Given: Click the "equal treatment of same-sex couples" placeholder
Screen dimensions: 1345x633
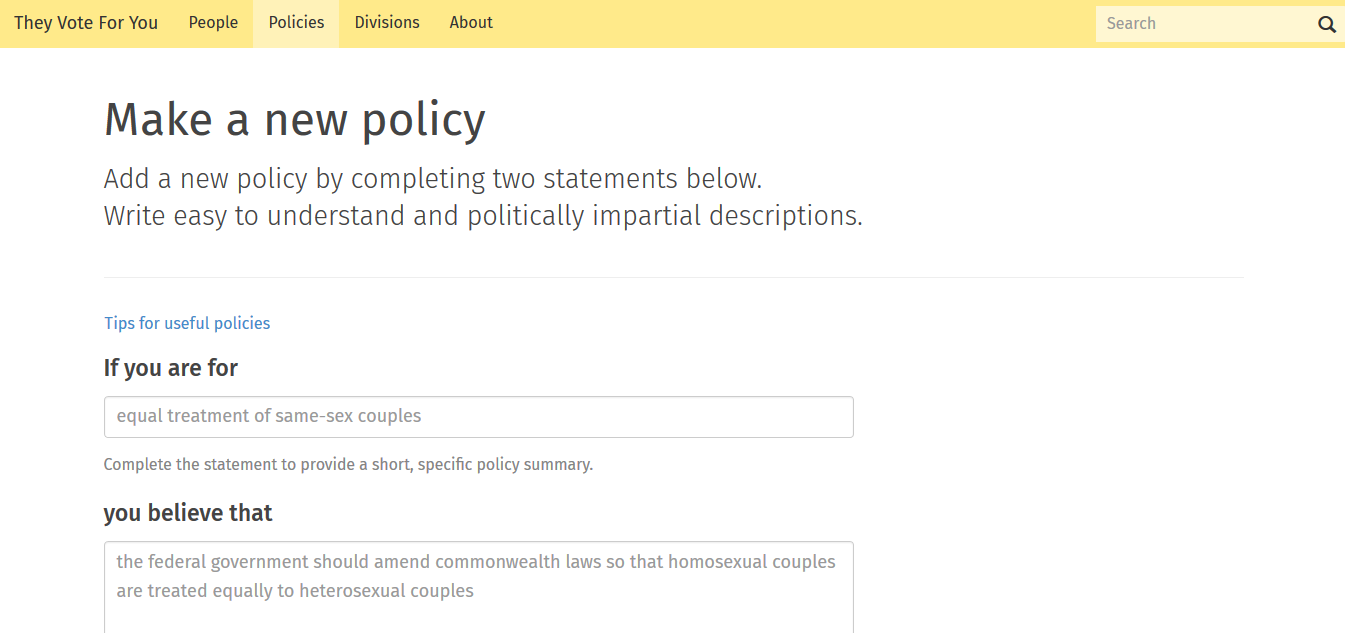Looking at the screenshot, I should click(269, 416).
